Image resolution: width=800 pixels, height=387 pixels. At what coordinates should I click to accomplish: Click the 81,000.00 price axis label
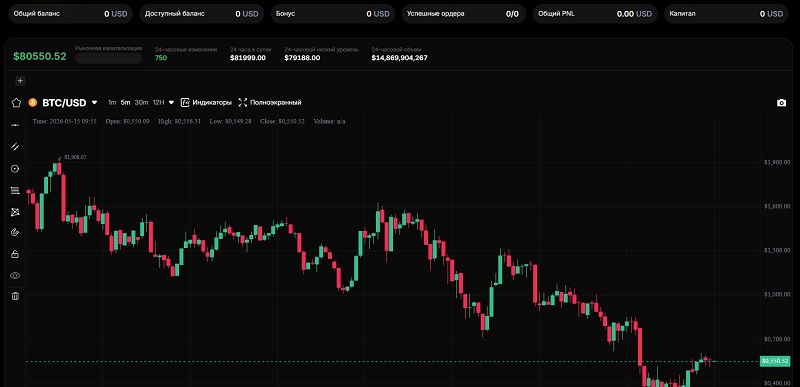[x=777, y=294]
